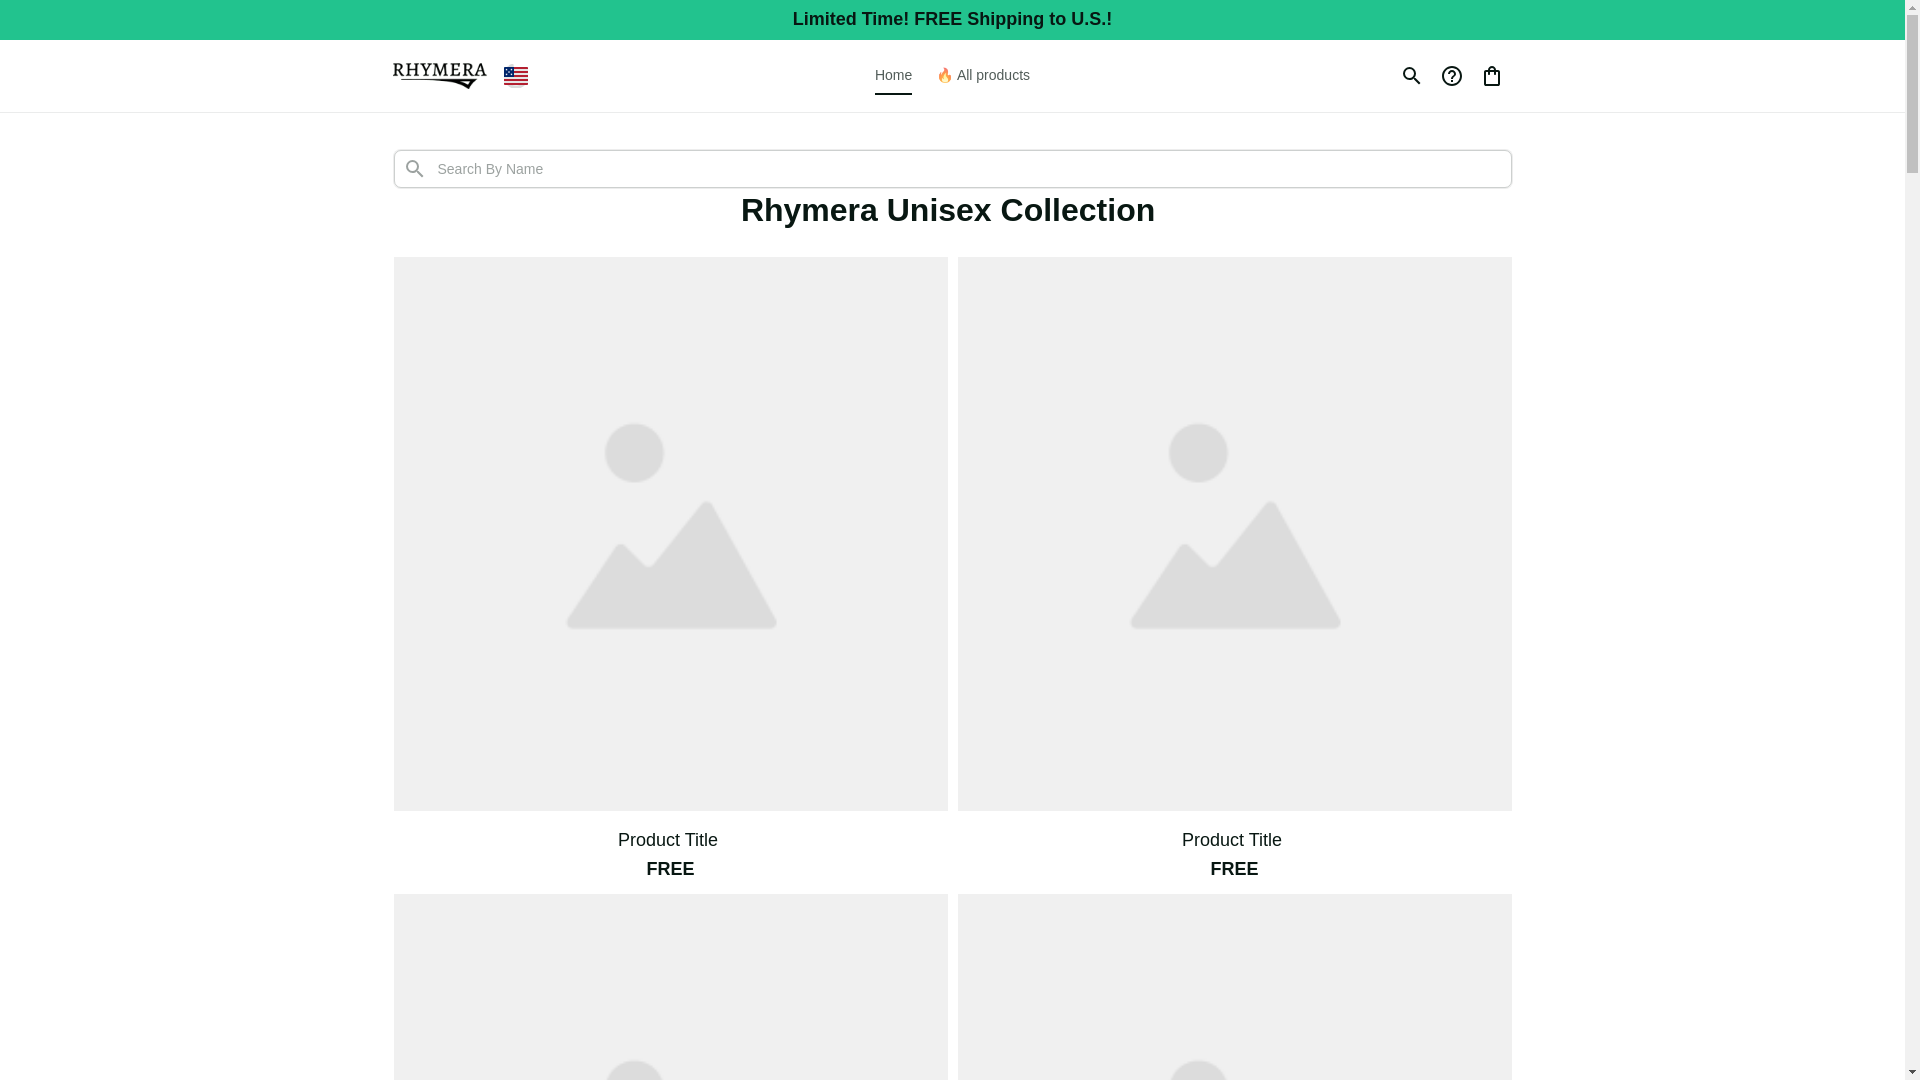Open the second product's placeholder image
The height and width of the screenshot is (1080, 1920).
pyautogui.click(x=1234, y=534)
